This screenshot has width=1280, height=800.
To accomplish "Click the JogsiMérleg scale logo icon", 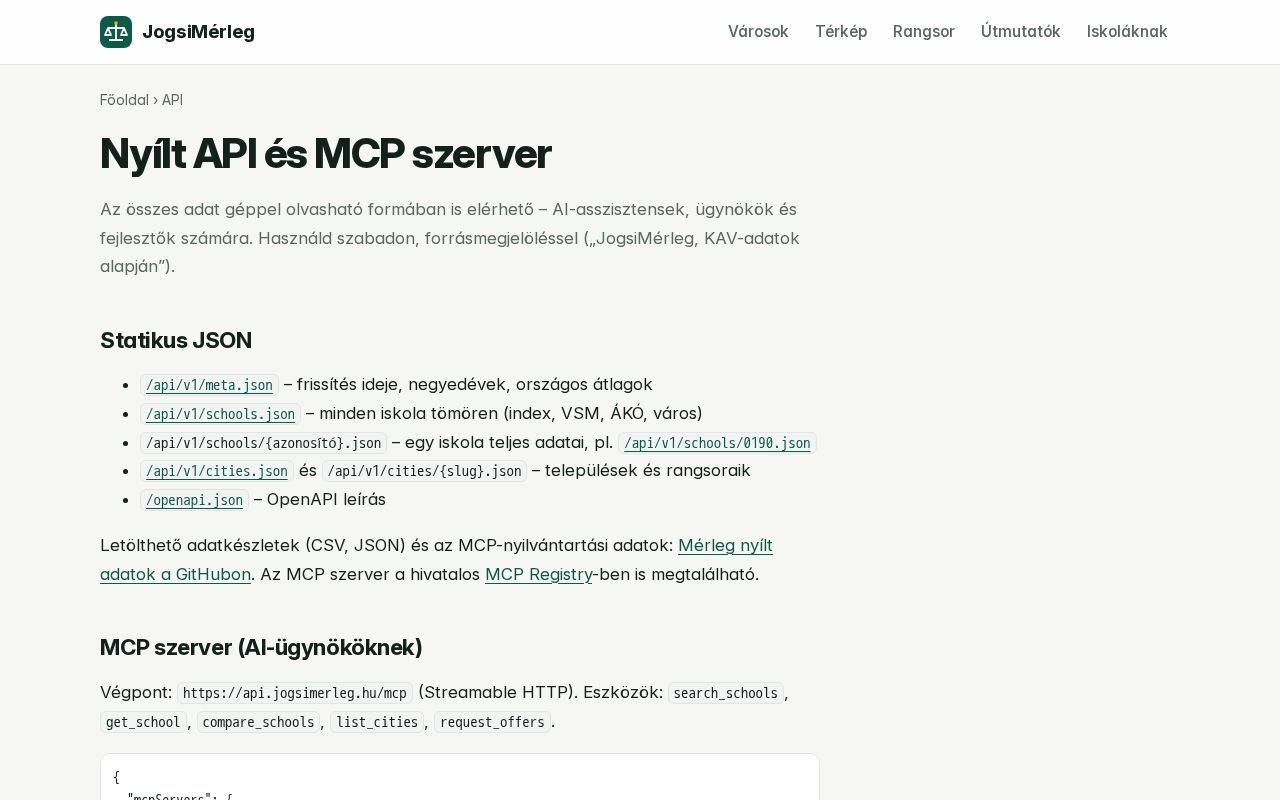I will [x=116, y=32].
